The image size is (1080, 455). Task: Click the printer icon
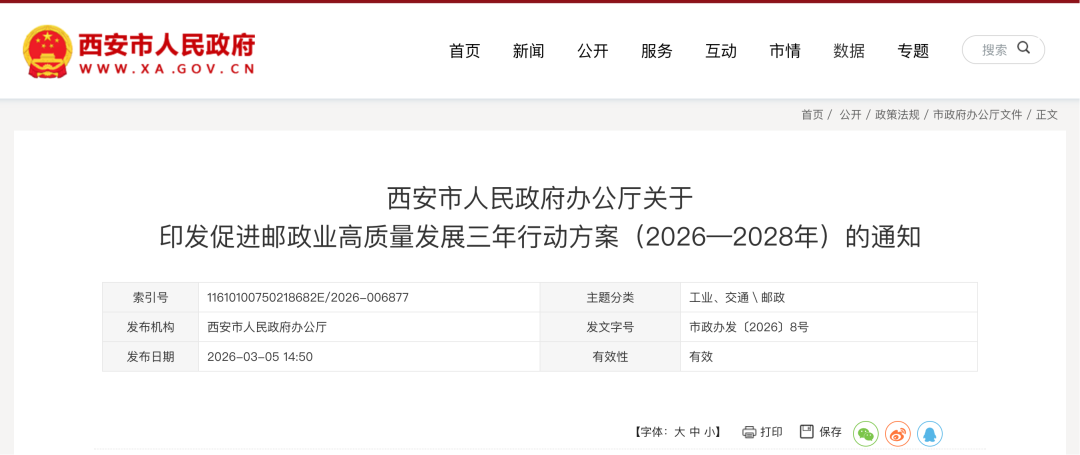click(x=749, y=432)
